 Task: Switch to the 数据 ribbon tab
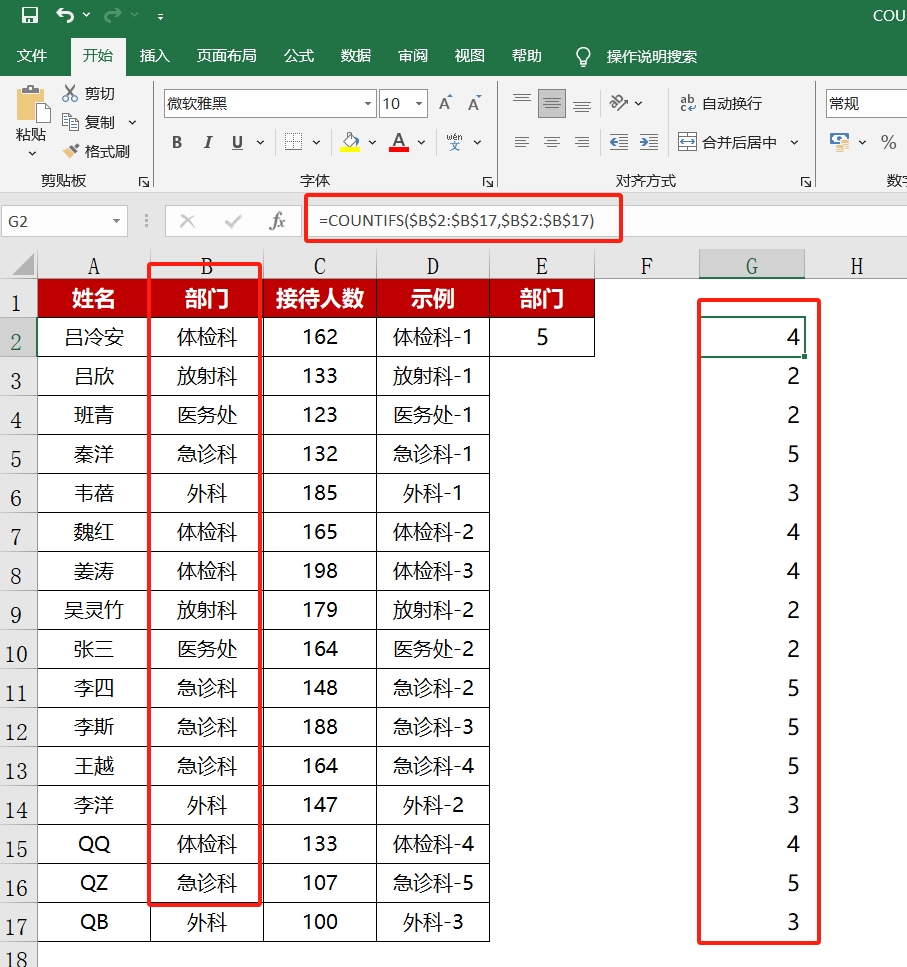point(356,56)
